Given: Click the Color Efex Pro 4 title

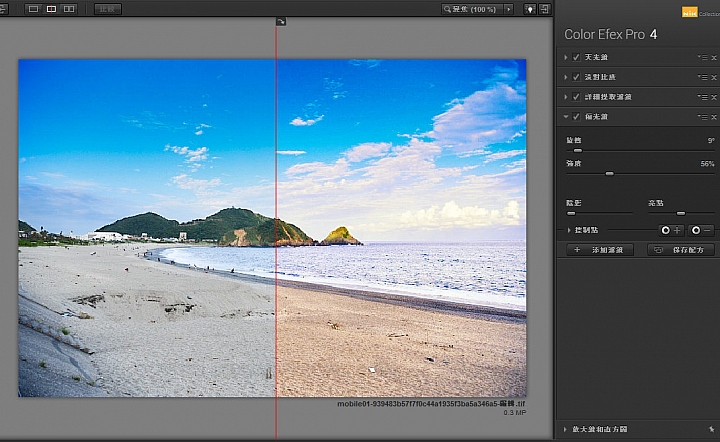Looking at the screenshot, I should click(x=610, y=34).
